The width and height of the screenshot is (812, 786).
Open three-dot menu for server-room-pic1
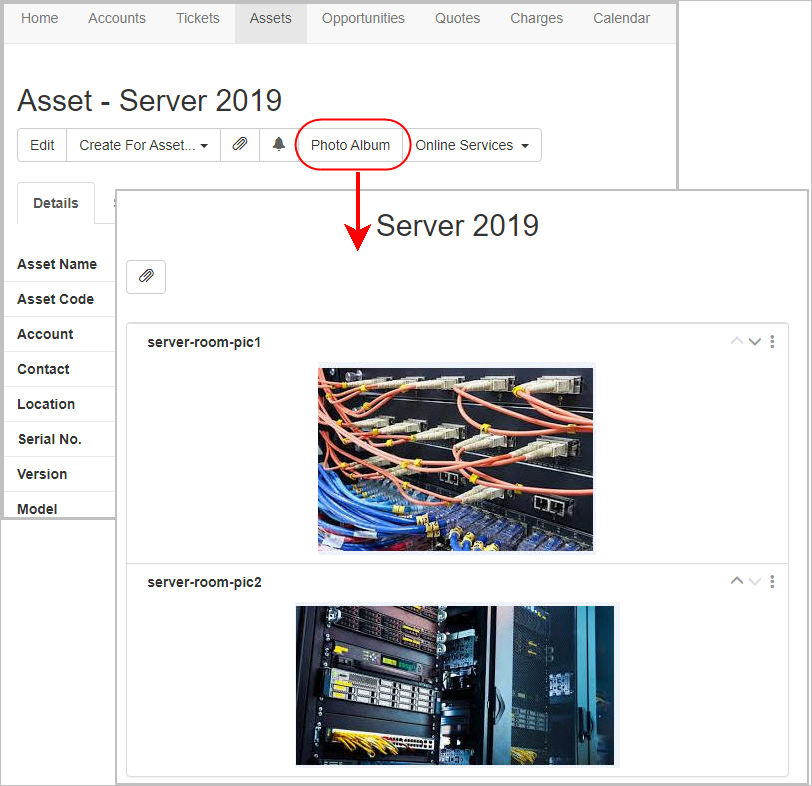772,342
